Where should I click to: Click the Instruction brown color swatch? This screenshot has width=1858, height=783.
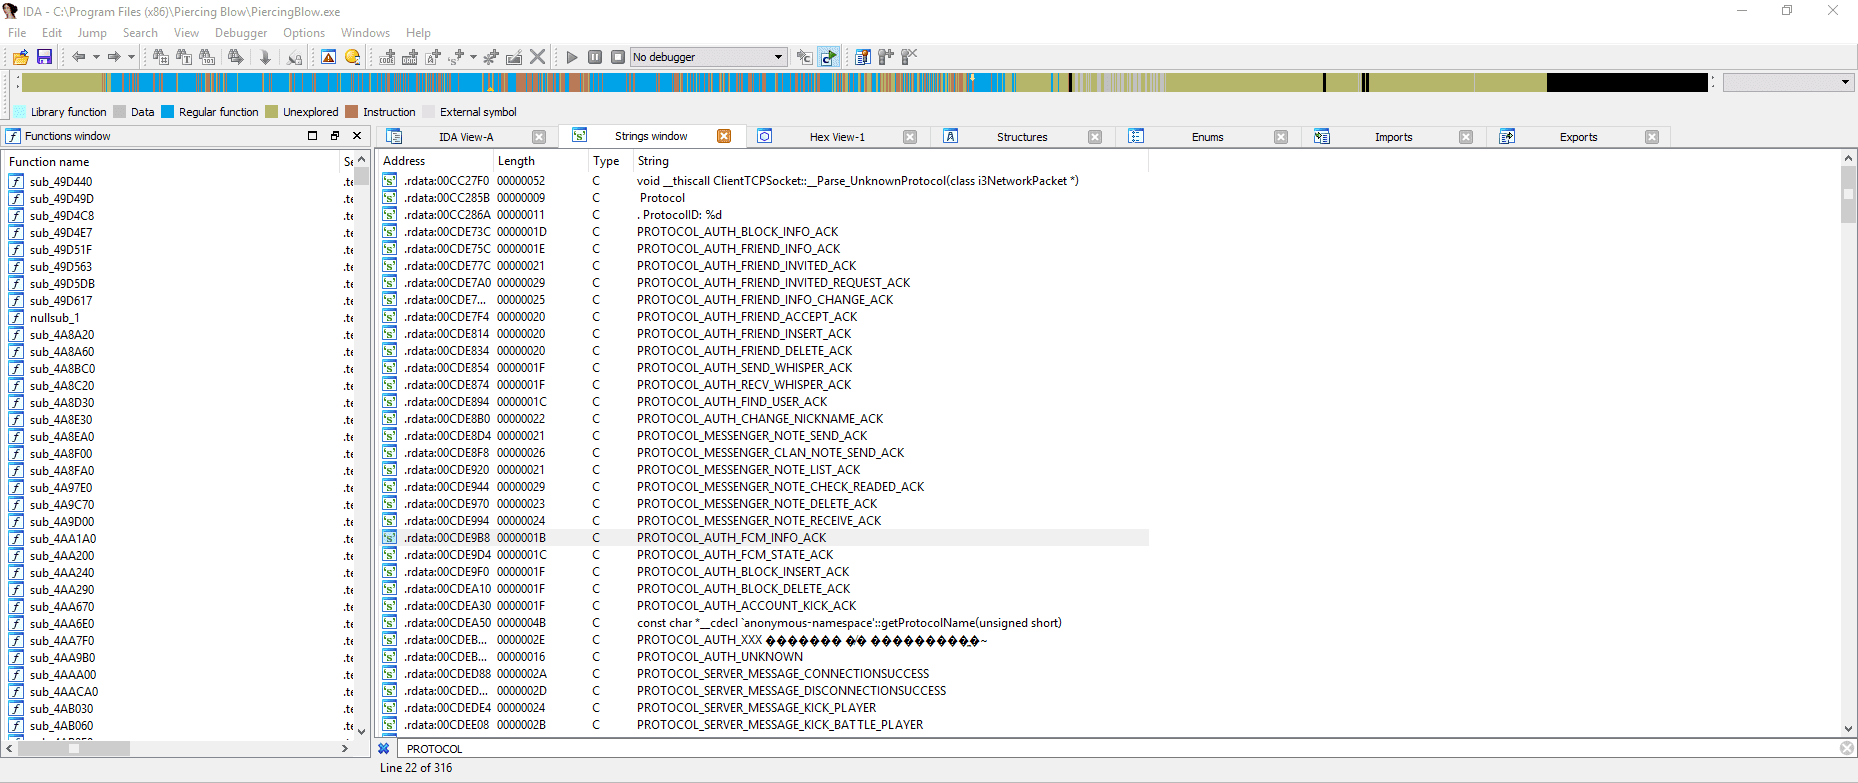(x=352, y=112)
